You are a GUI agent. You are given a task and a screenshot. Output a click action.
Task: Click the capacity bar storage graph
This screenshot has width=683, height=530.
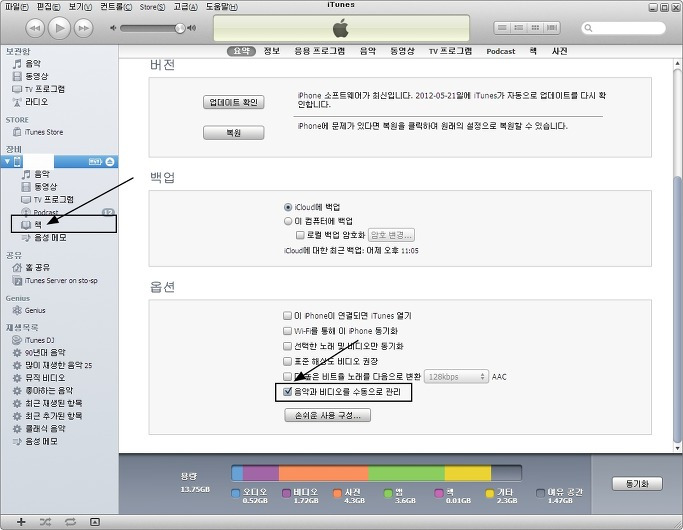[376, 473]
